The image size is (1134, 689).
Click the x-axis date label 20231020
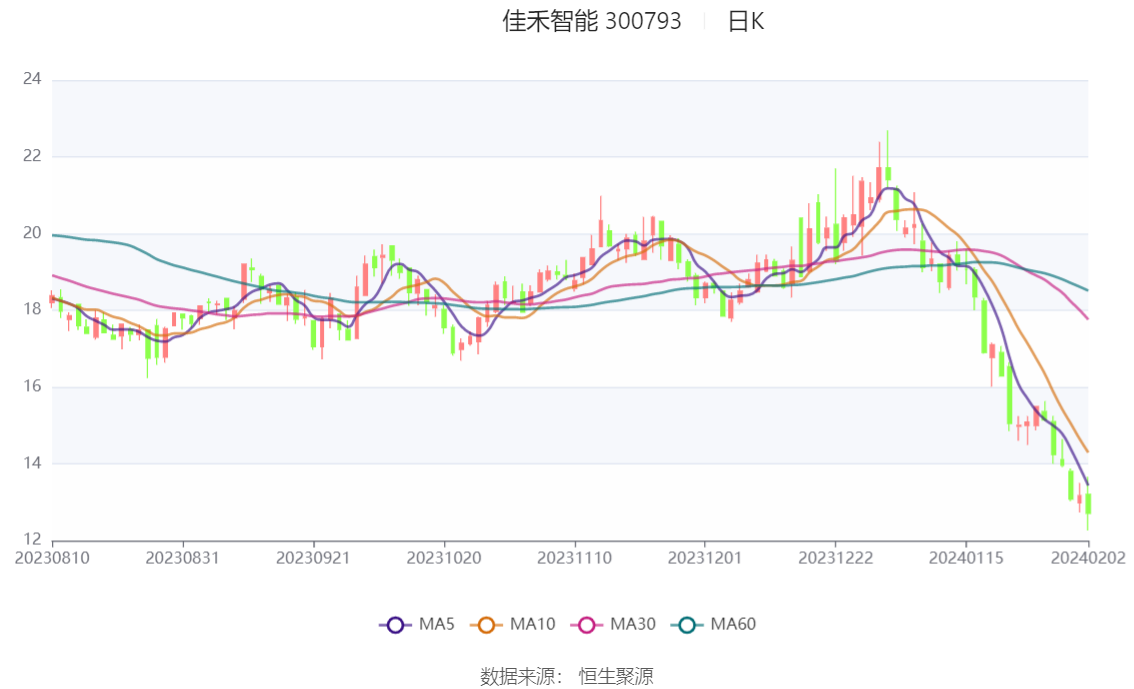(444, 558)
